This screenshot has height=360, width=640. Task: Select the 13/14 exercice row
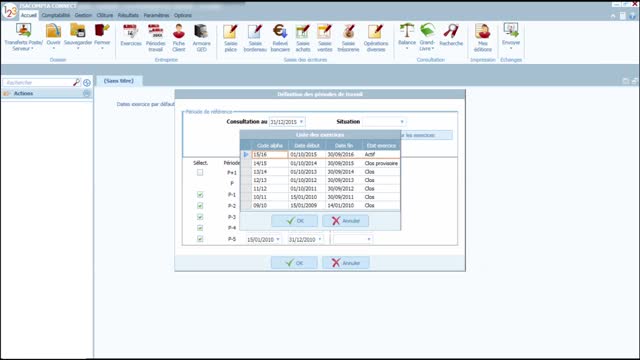(320, 172)
